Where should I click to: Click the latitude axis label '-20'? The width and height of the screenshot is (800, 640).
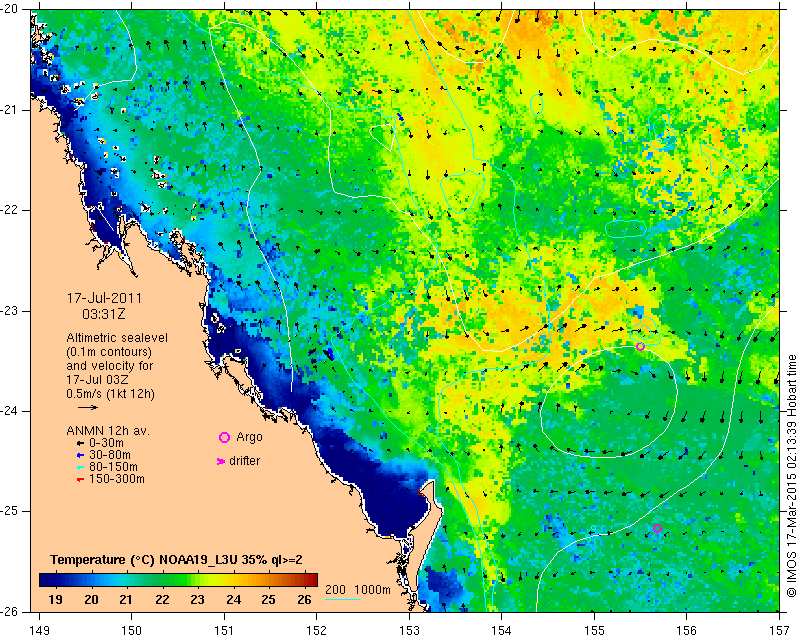(x=10, y=9)
